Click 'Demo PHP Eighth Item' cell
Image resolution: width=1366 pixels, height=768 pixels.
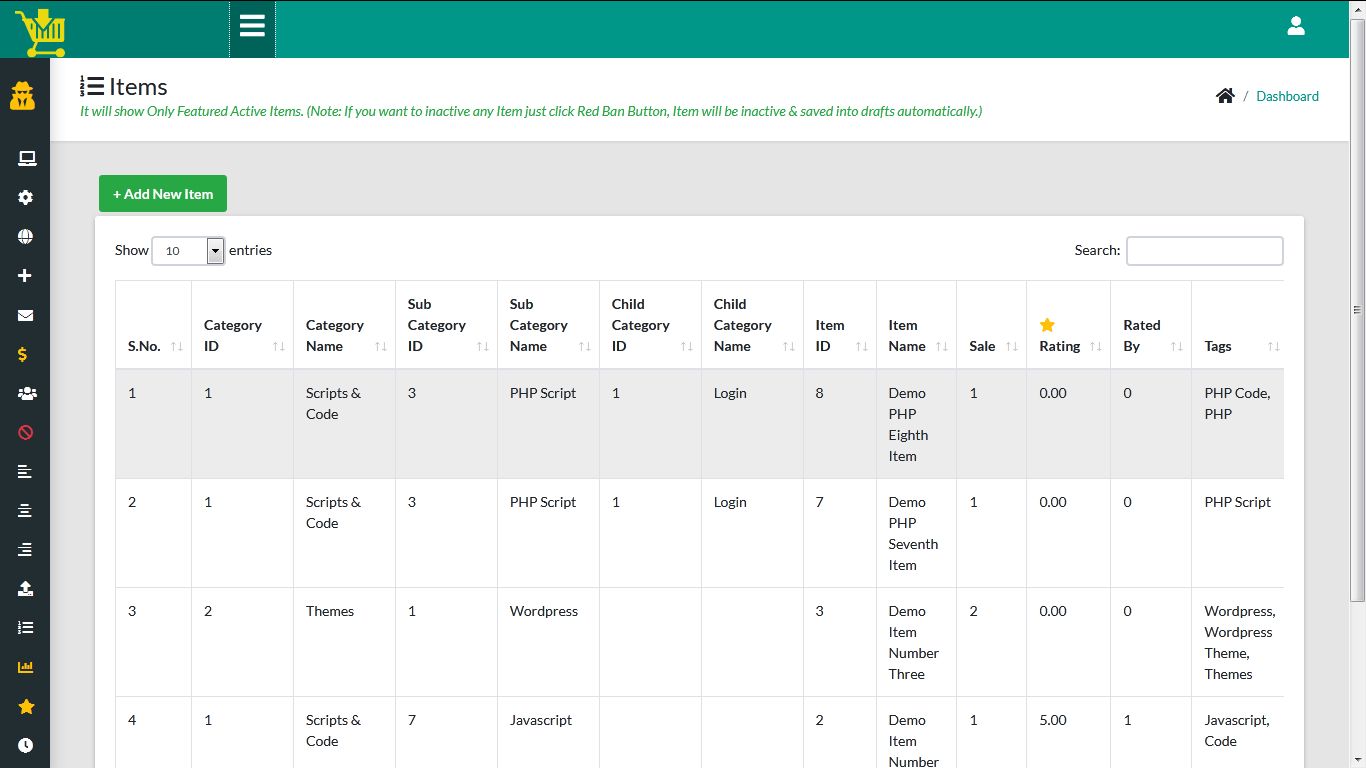(916, 424)
